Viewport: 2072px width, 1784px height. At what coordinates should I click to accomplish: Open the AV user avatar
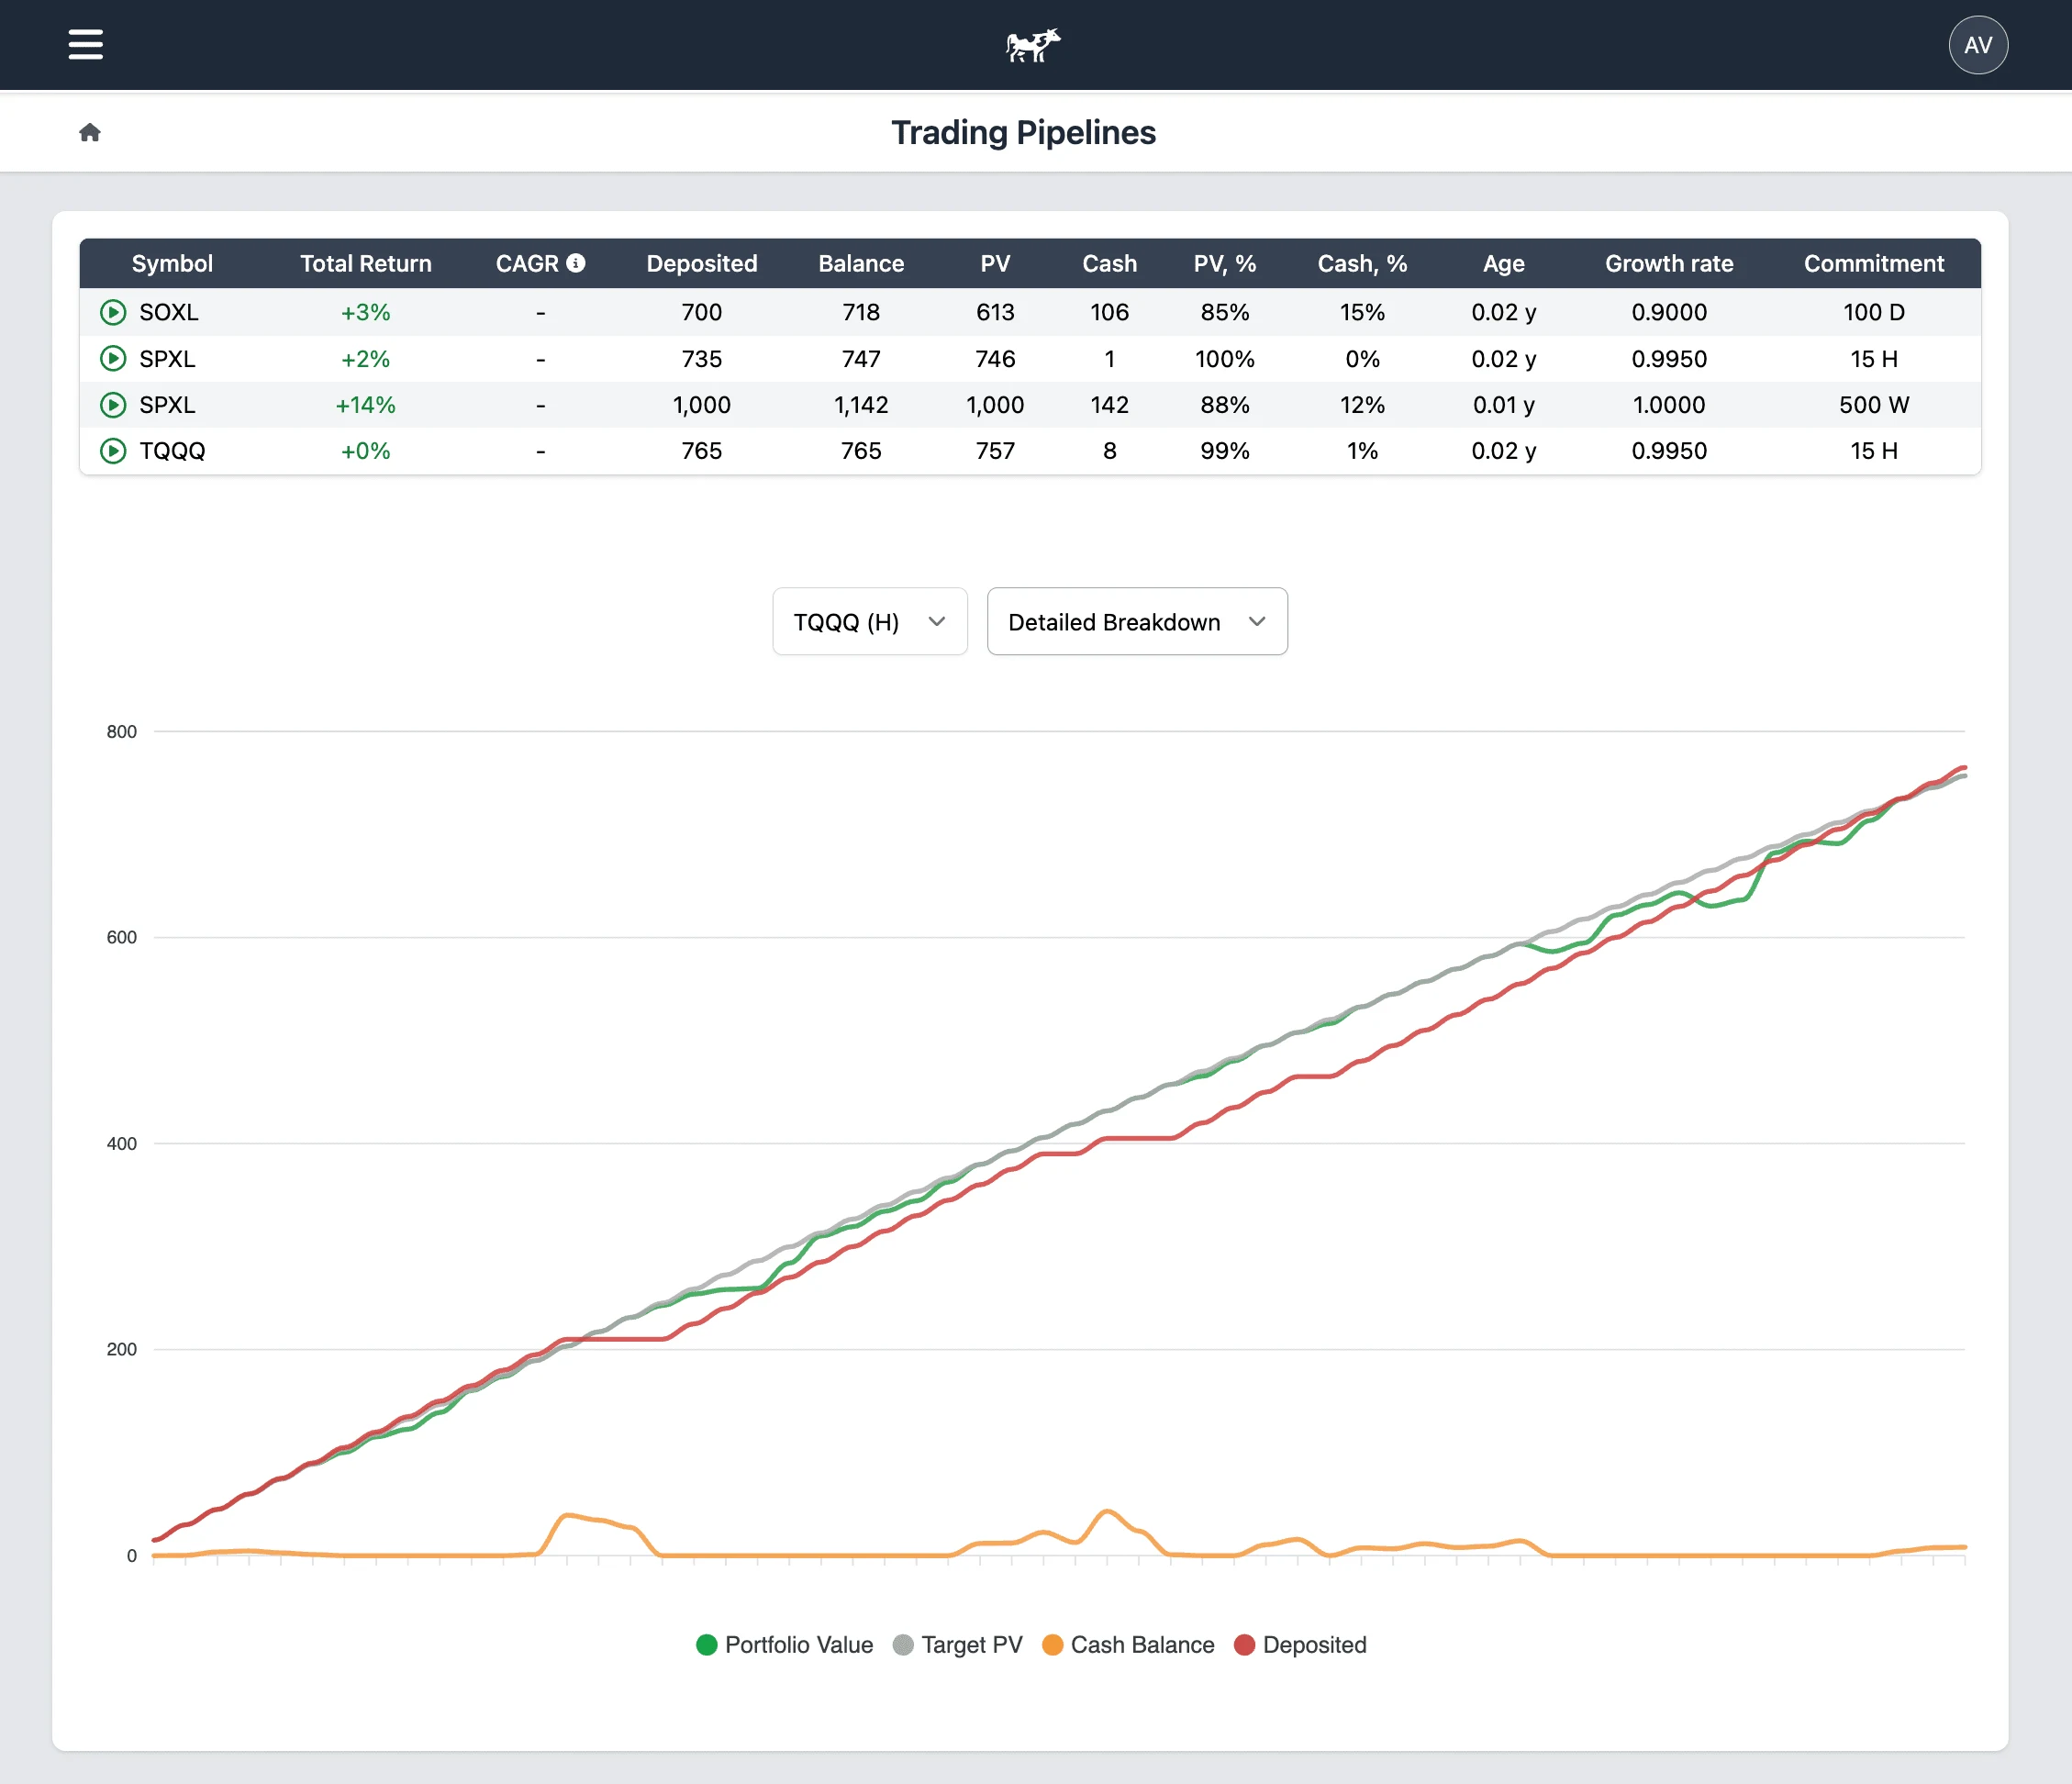pos(1977,45)
